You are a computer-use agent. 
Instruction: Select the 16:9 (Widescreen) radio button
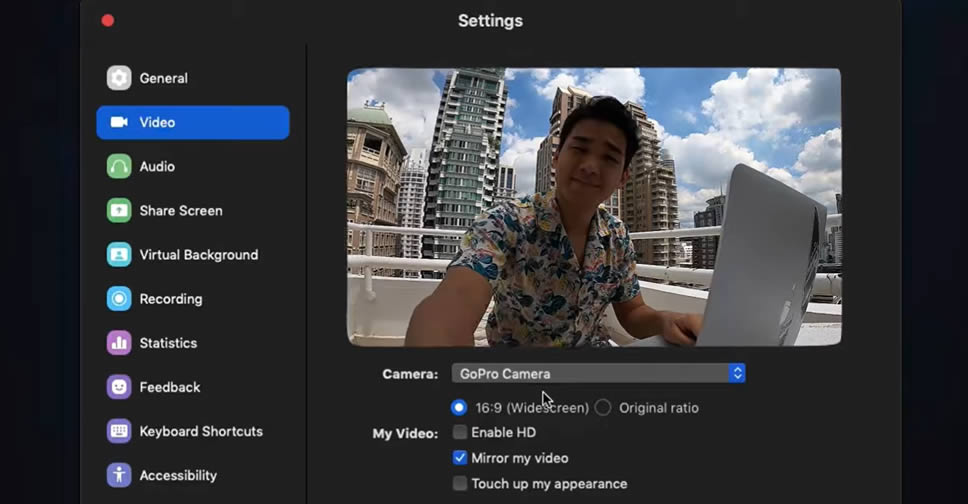tap(459, 407)
